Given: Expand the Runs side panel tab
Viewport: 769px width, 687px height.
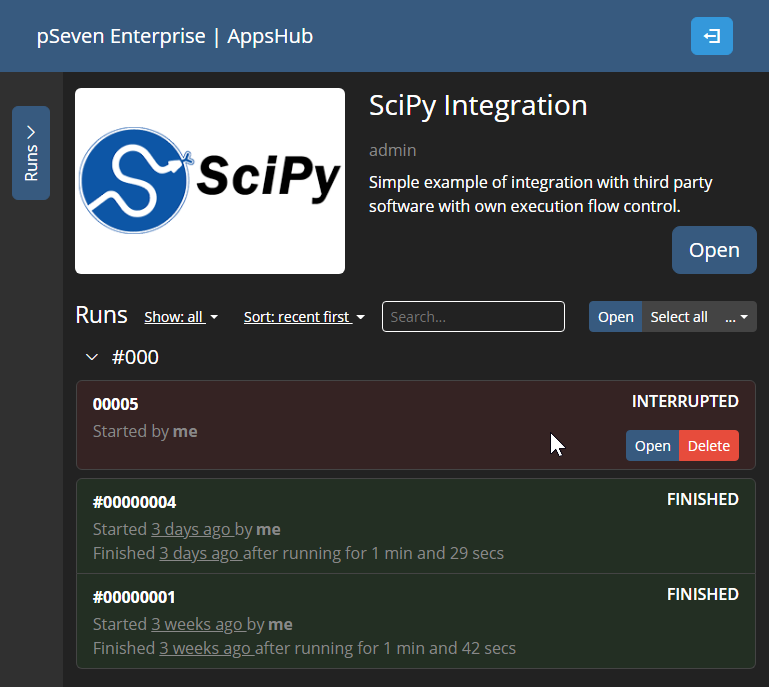Looking at the screenshot, I should [x=31, y=153].
